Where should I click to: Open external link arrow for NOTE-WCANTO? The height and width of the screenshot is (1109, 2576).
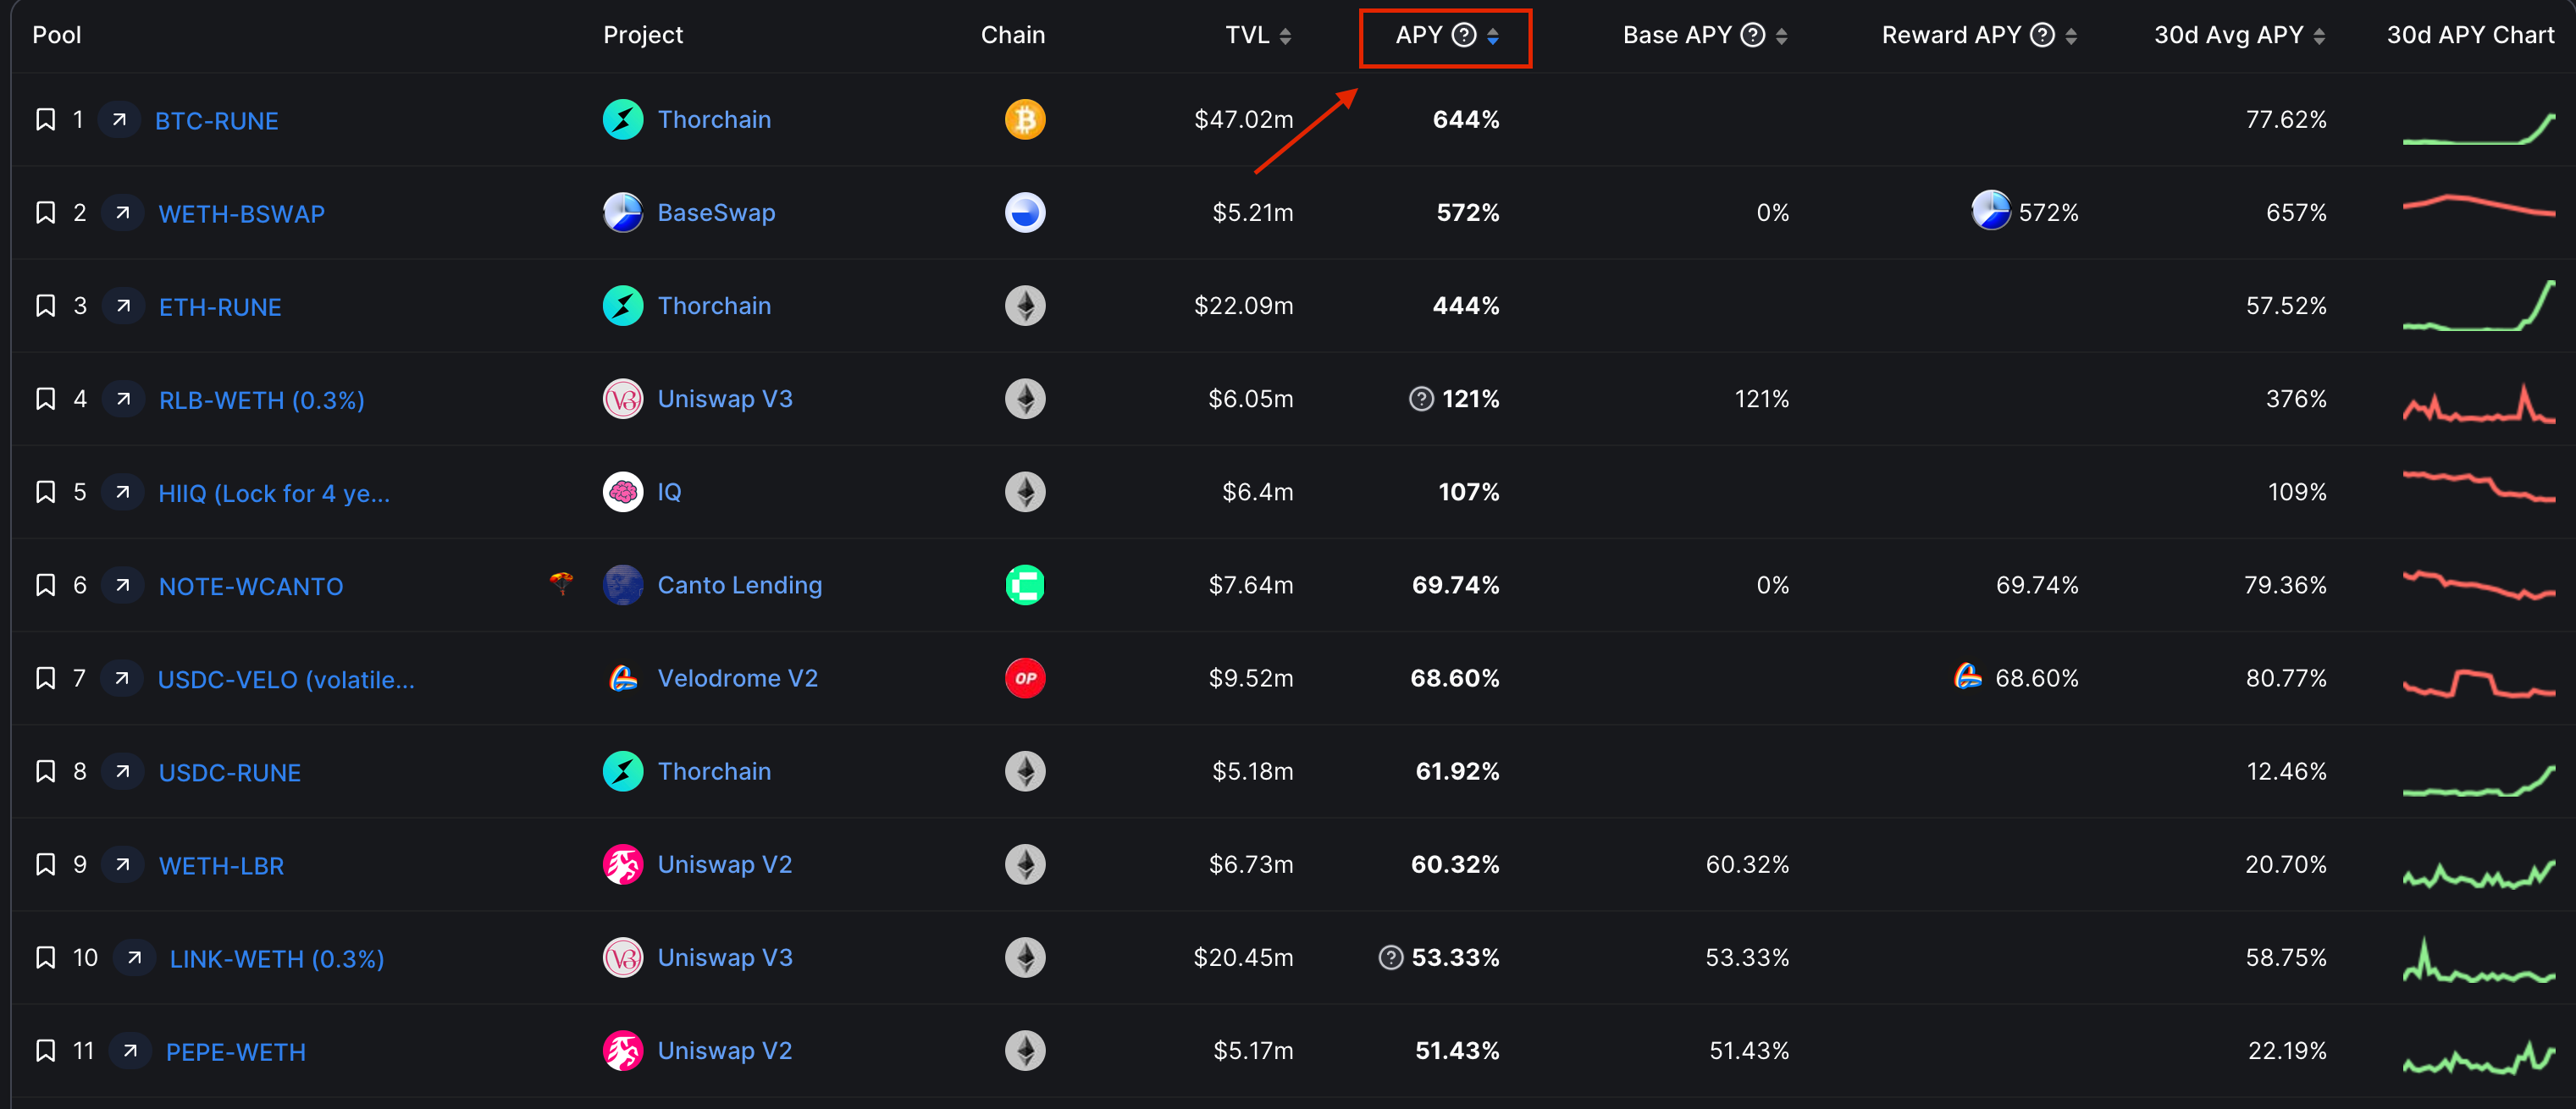[x=122, y=585]
